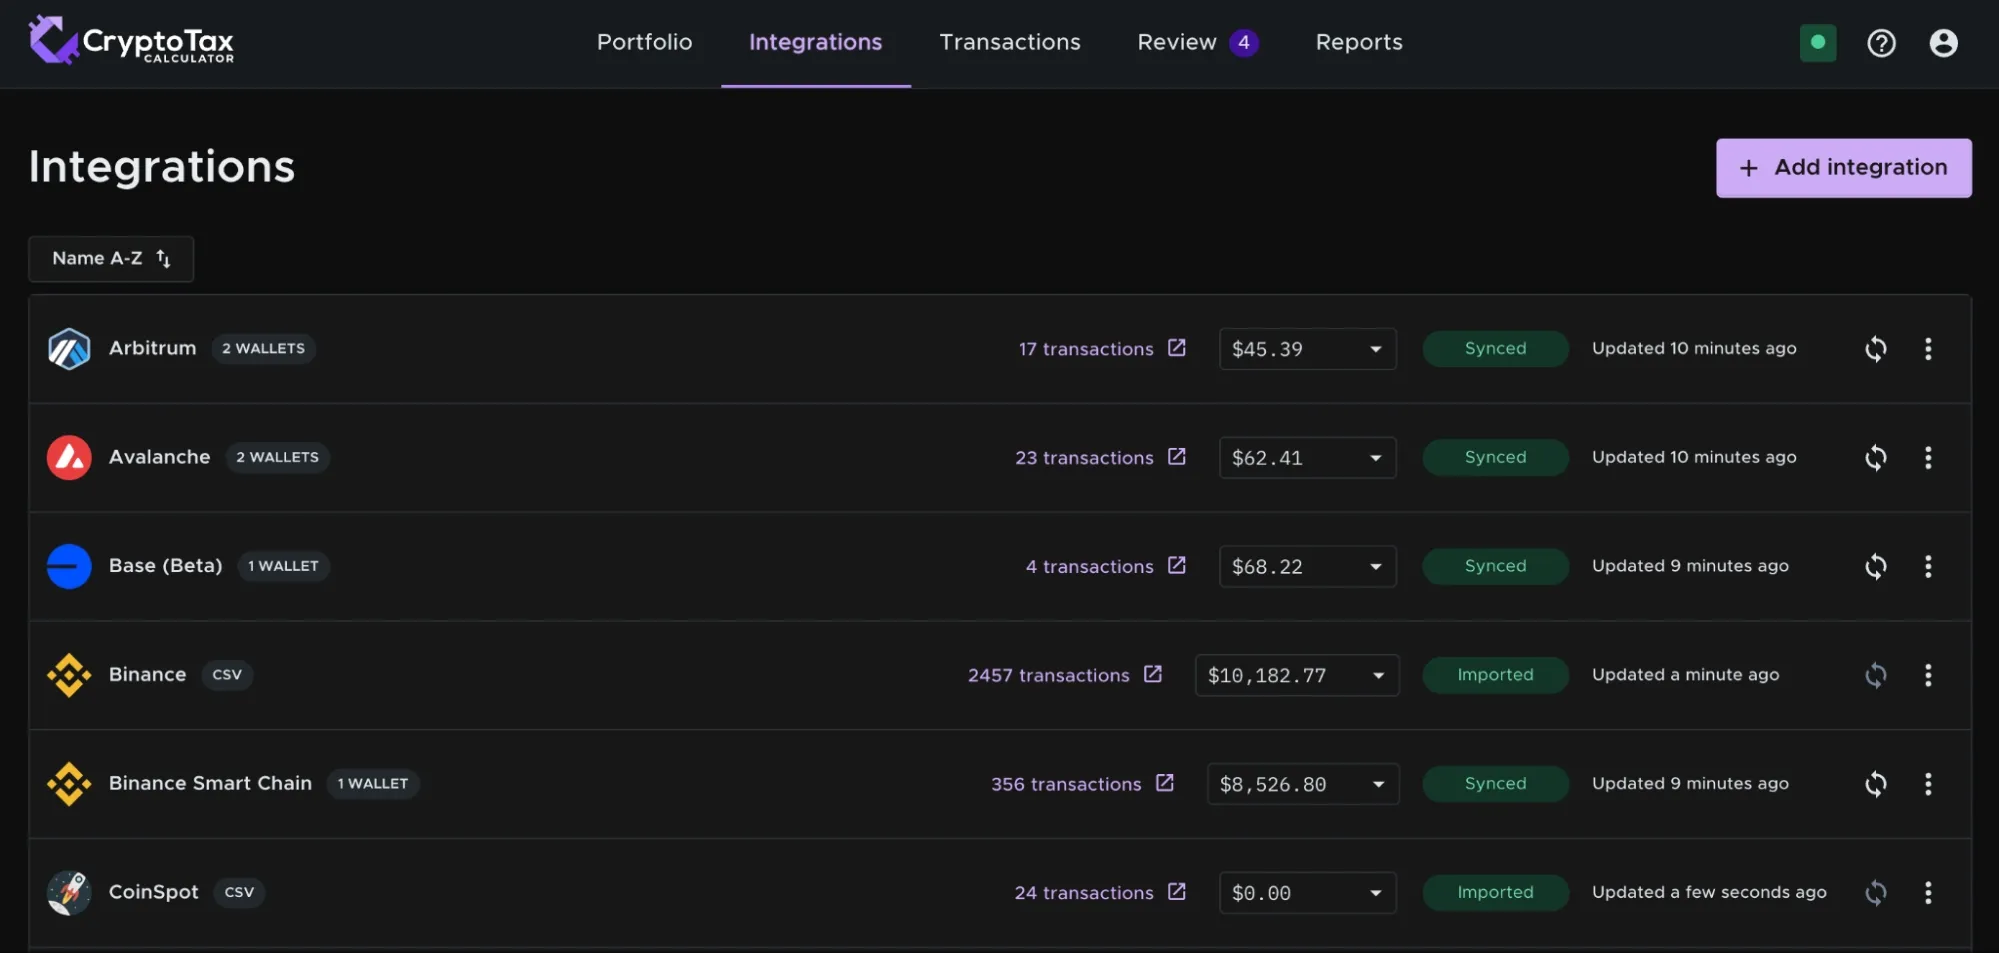Viewport: 1999px width, 953px height.
Task: Click the Synced status on Avalanche row
Action: pos(1495,457)
